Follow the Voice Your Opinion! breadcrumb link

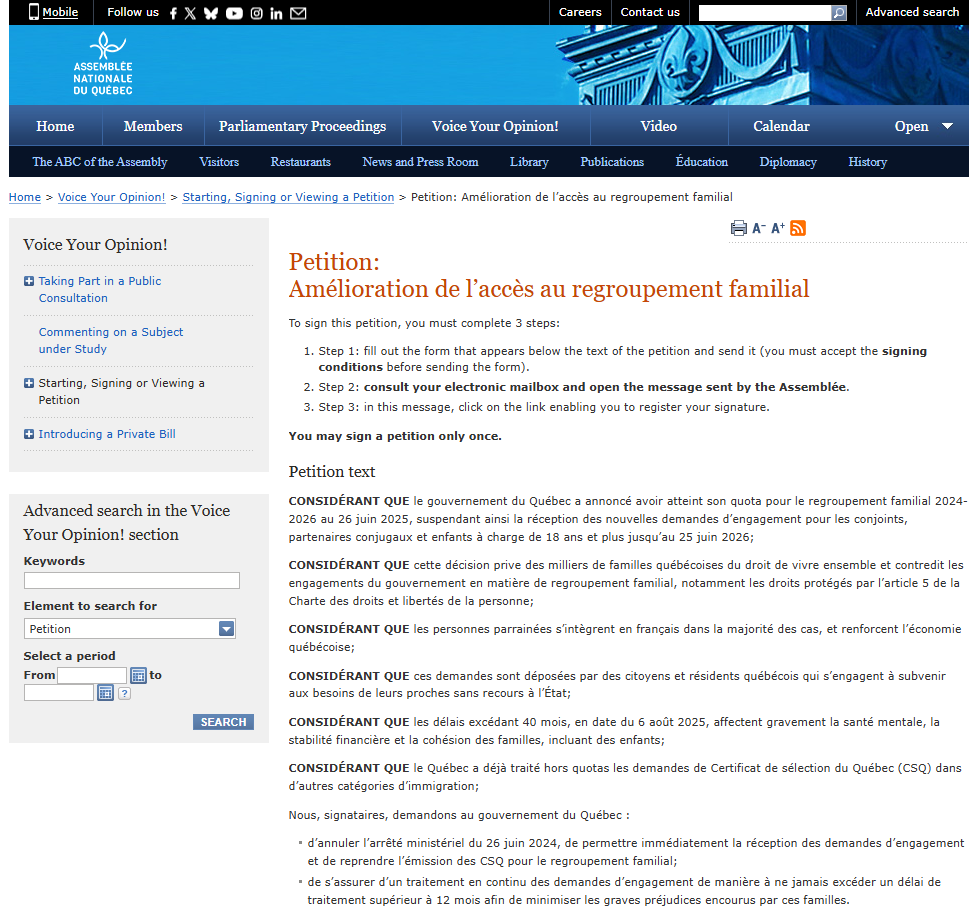click(111, 197)
